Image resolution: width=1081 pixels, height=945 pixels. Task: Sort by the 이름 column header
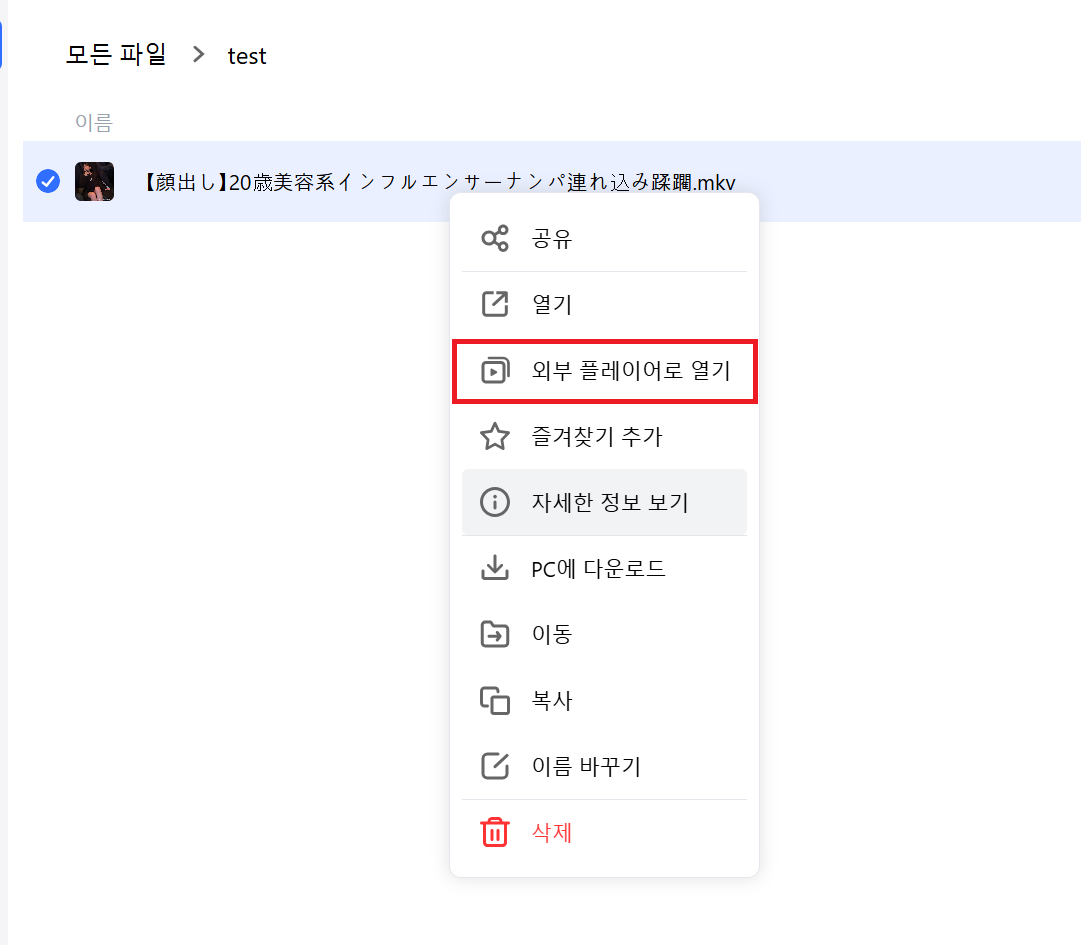point(94,122)
